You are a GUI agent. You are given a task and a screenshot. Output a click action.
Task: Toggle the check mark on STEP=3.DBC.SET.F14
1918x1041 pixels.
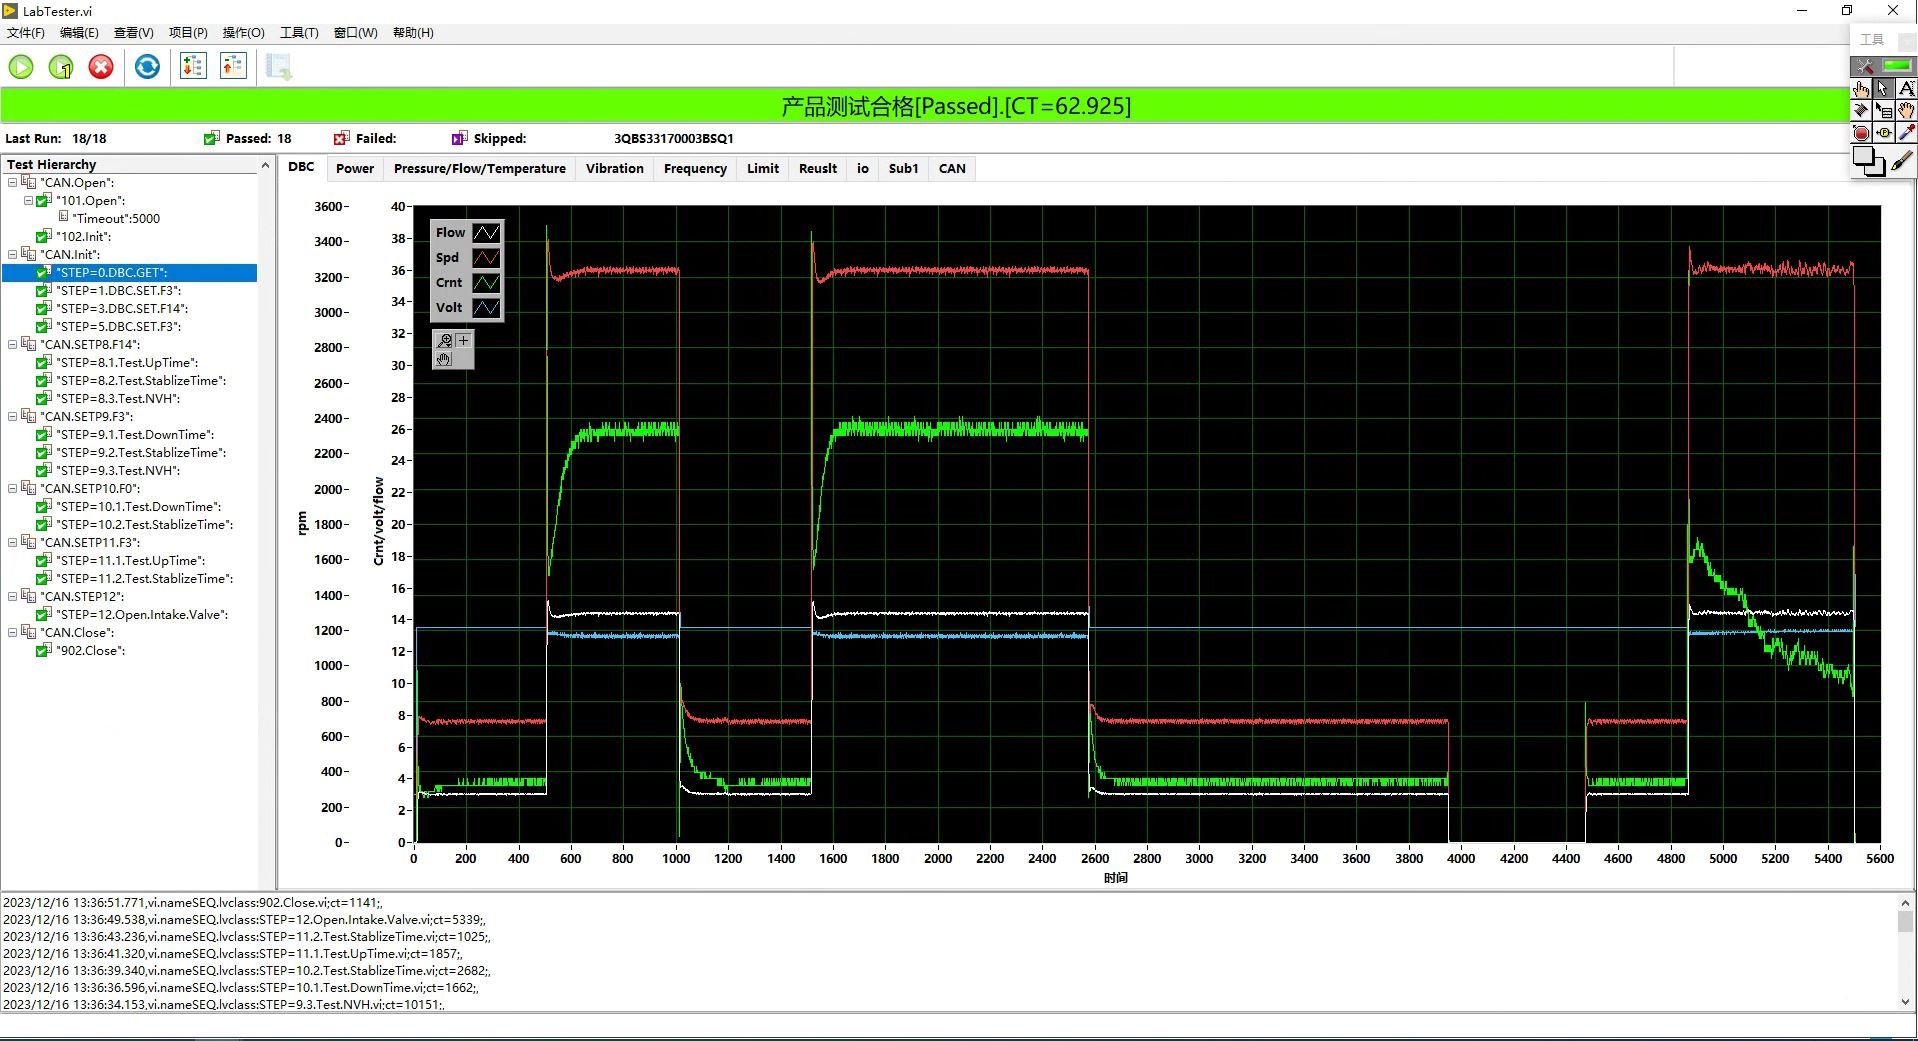point(43,309)
